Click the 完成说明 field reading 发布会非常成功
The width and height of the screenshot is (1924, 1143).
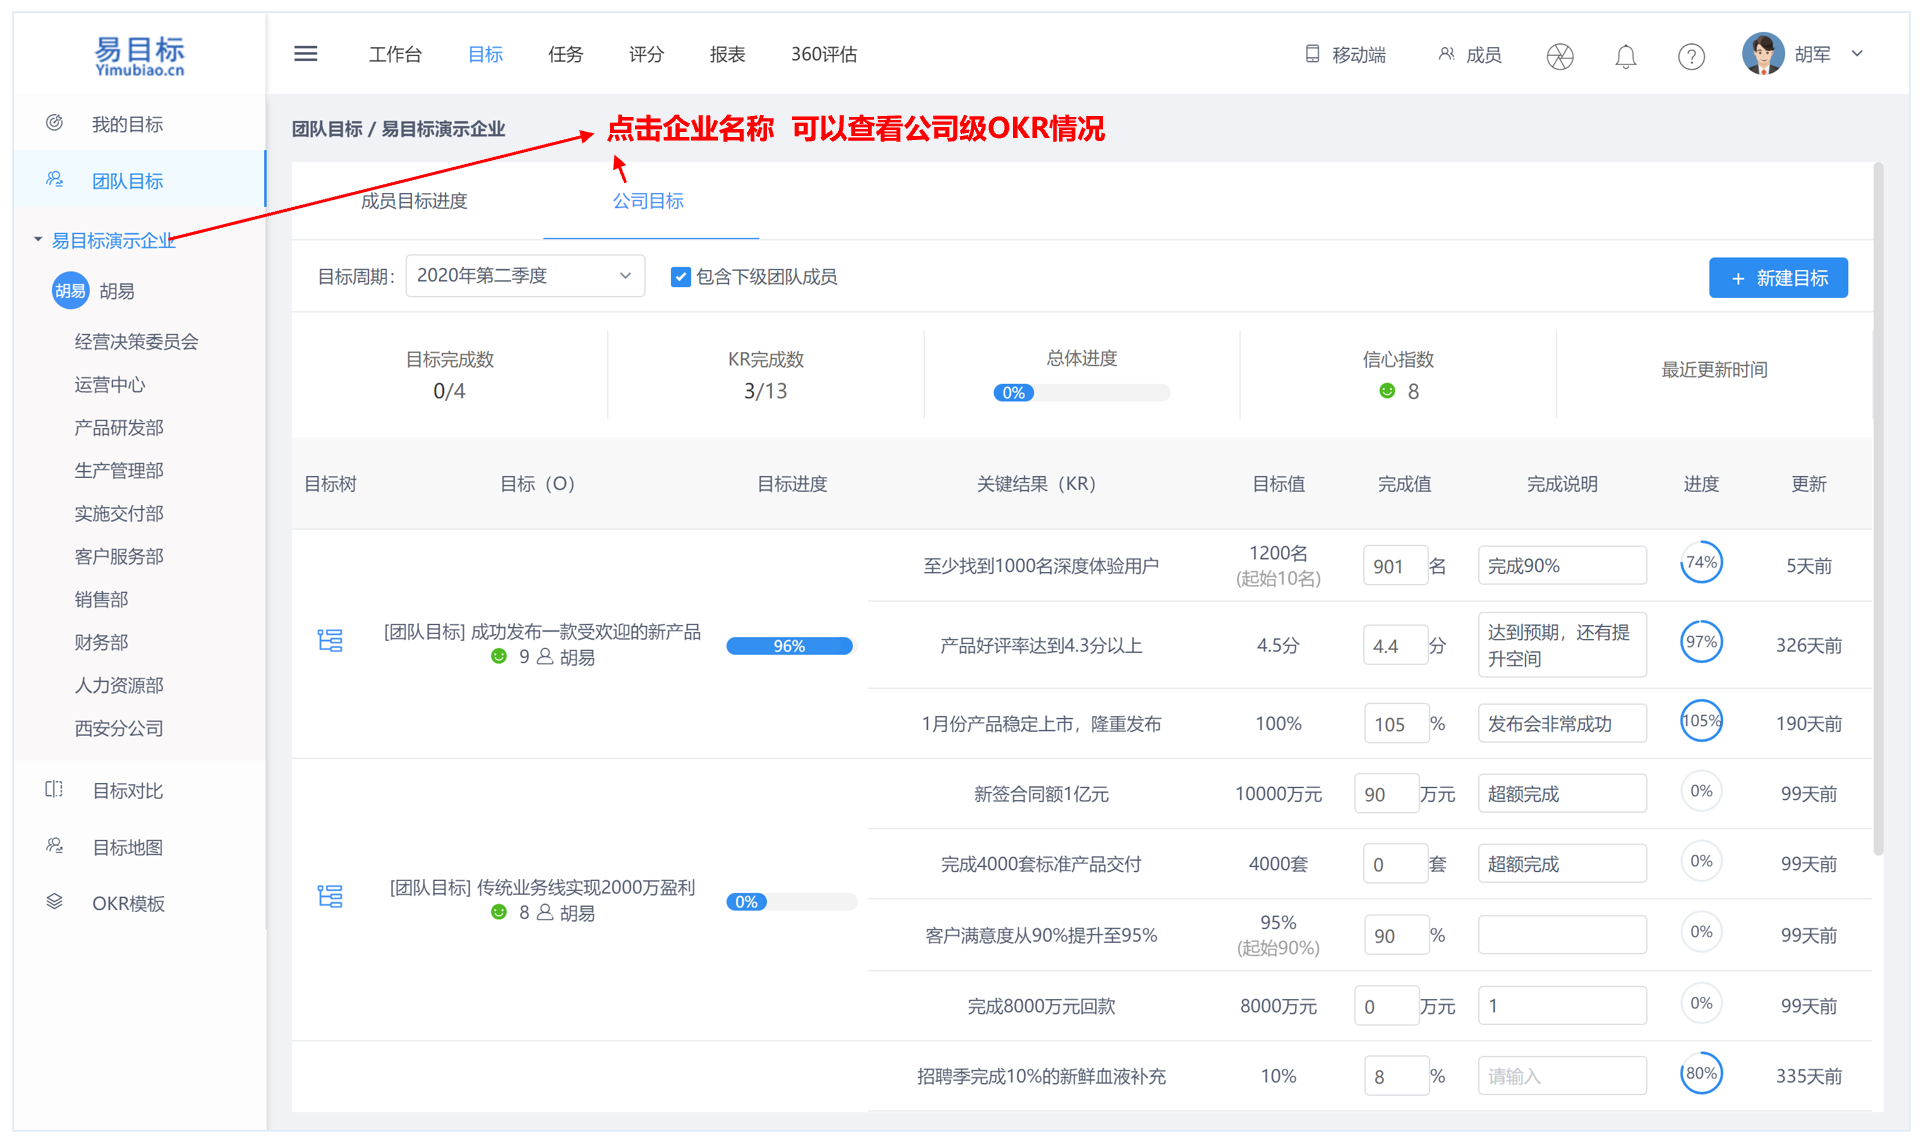[1562, 724]
